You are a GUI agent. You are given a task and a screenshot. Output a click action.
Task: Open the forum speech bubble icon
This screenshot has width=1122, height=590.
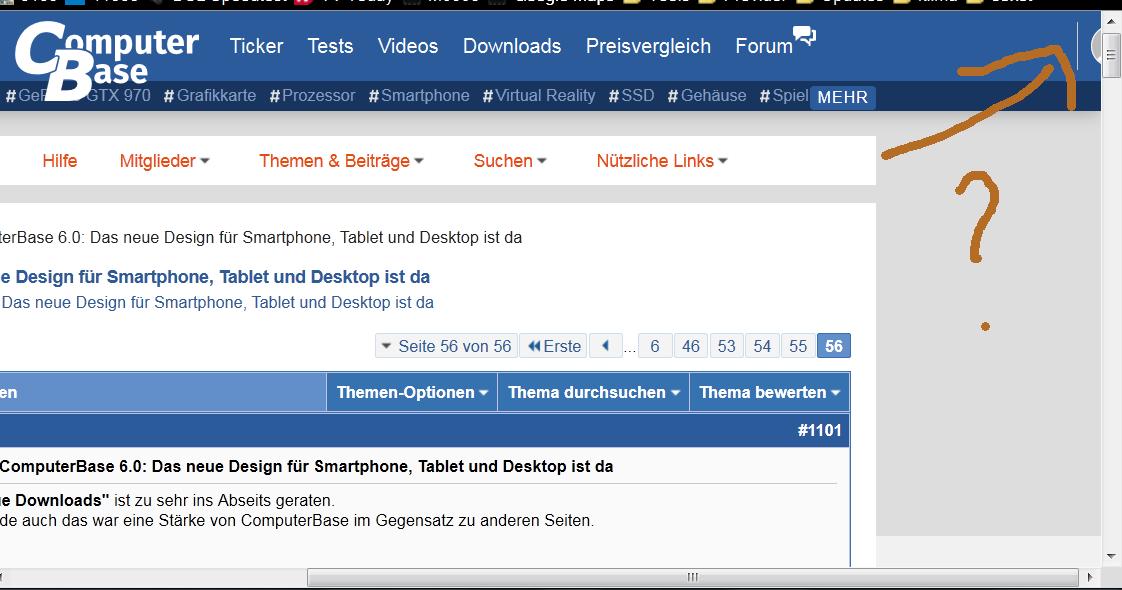805,36
